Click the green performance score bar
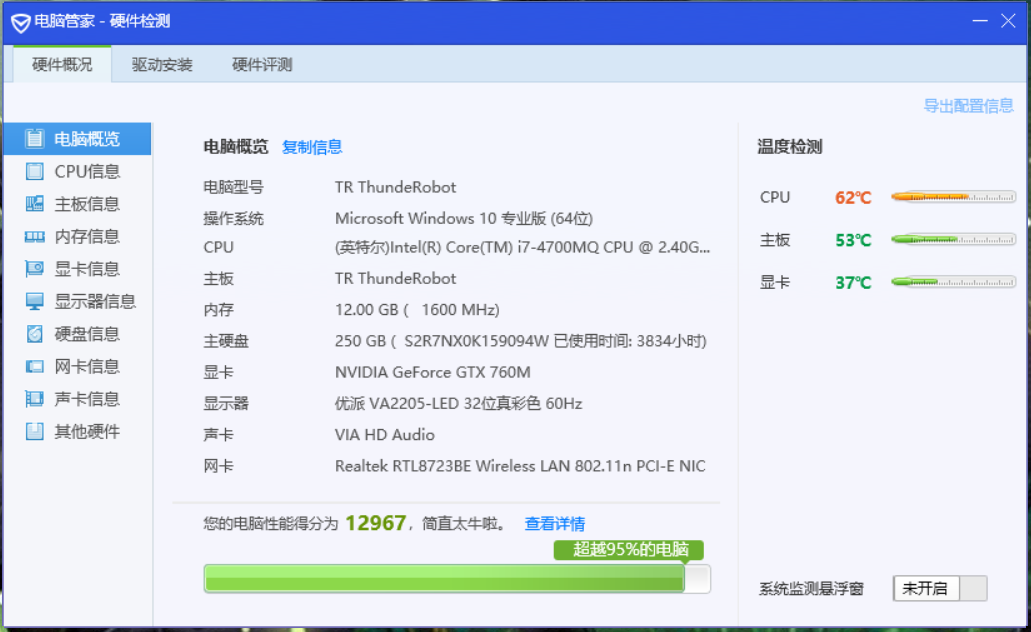This screenshot has width=1031, height=632. (456, 578)
